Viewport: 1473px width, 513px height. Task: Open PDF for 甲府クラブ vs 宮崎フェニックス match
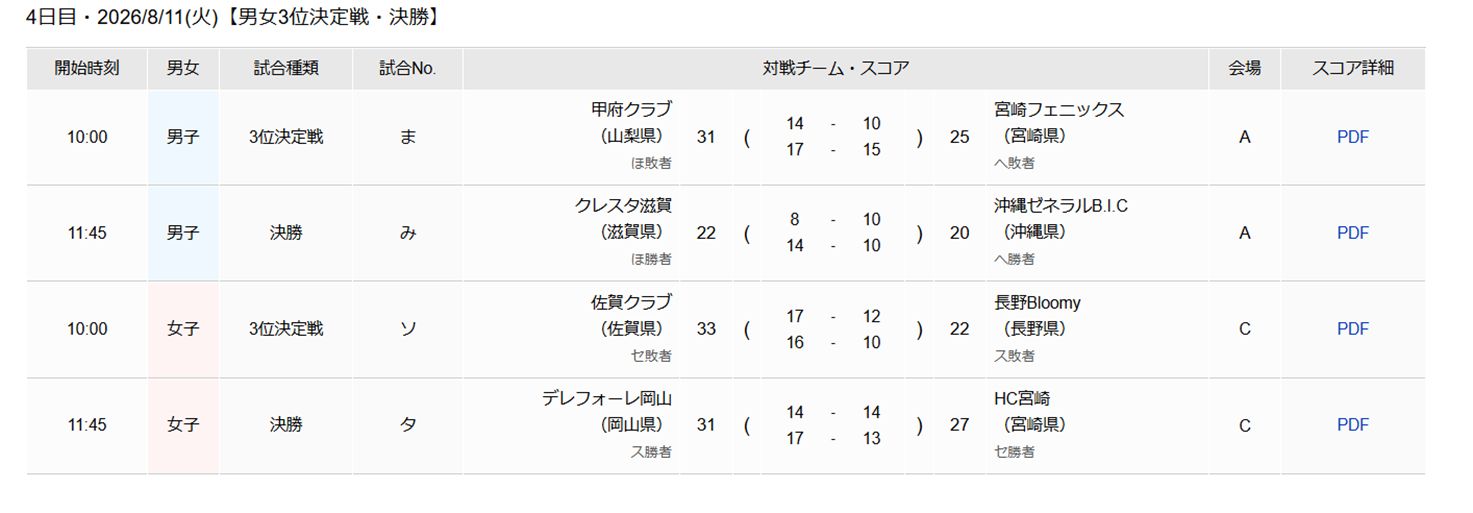1352,137
